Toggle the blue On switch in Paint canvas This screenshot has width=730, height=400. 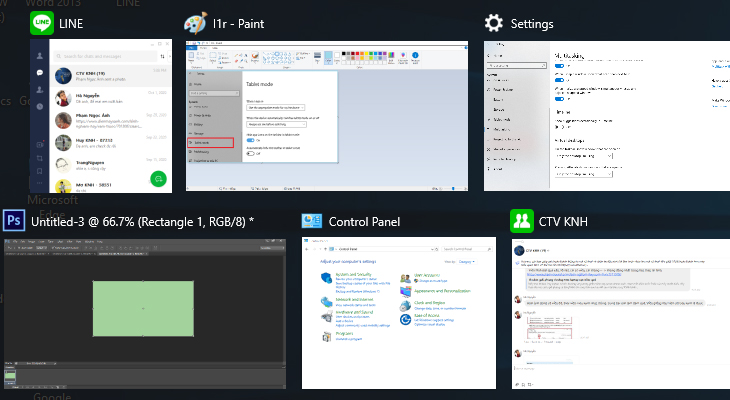(250, 140)
